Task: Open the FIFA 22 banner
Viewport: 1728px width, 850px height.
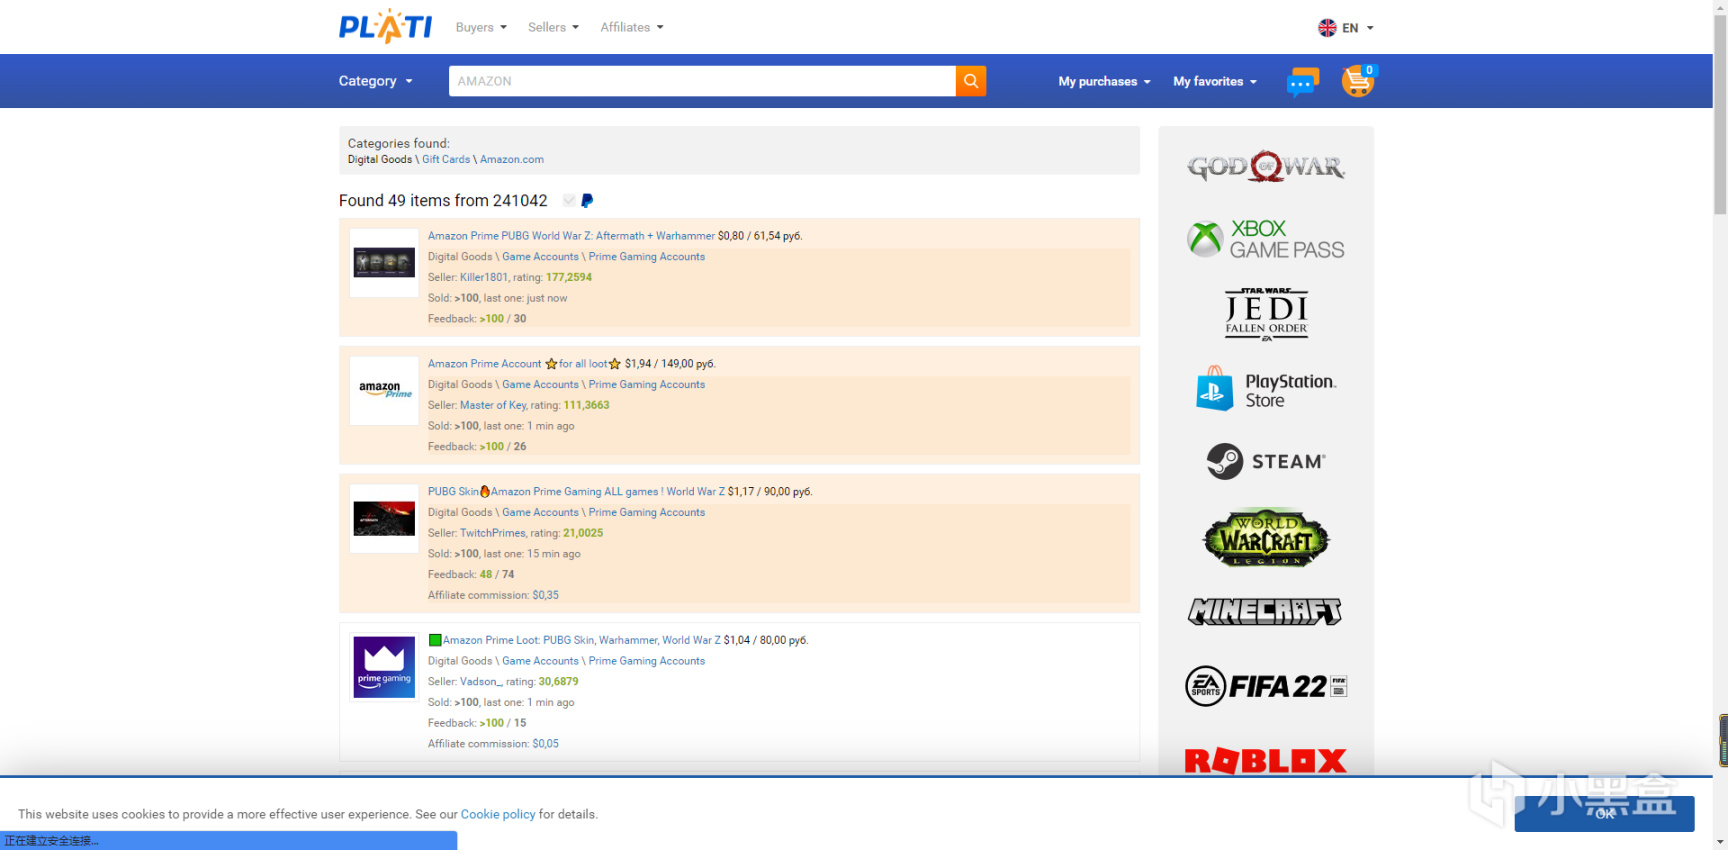Action: click(1266, 686)
